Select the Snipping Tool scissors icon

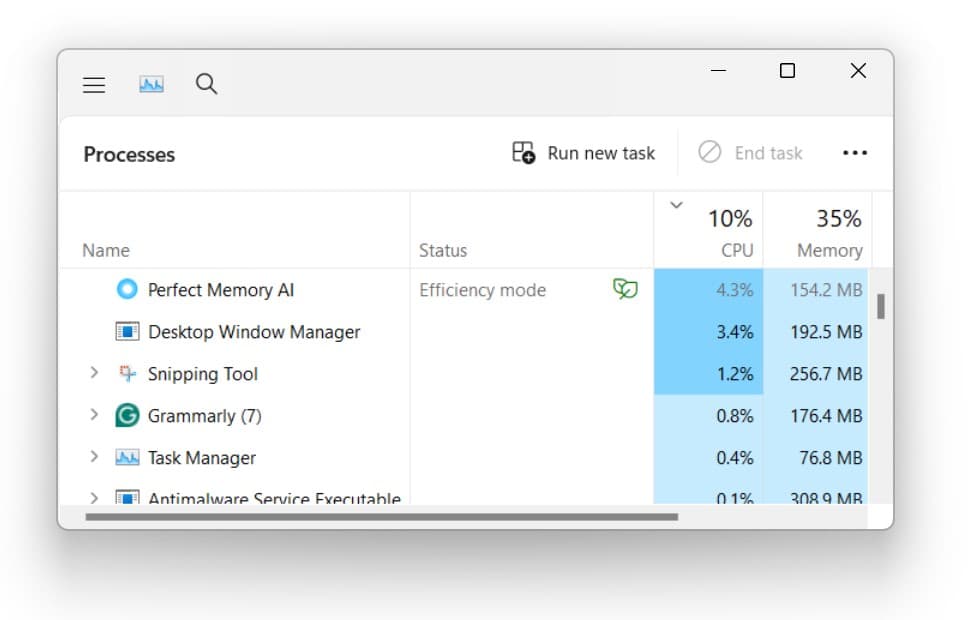tap(127, 373)
